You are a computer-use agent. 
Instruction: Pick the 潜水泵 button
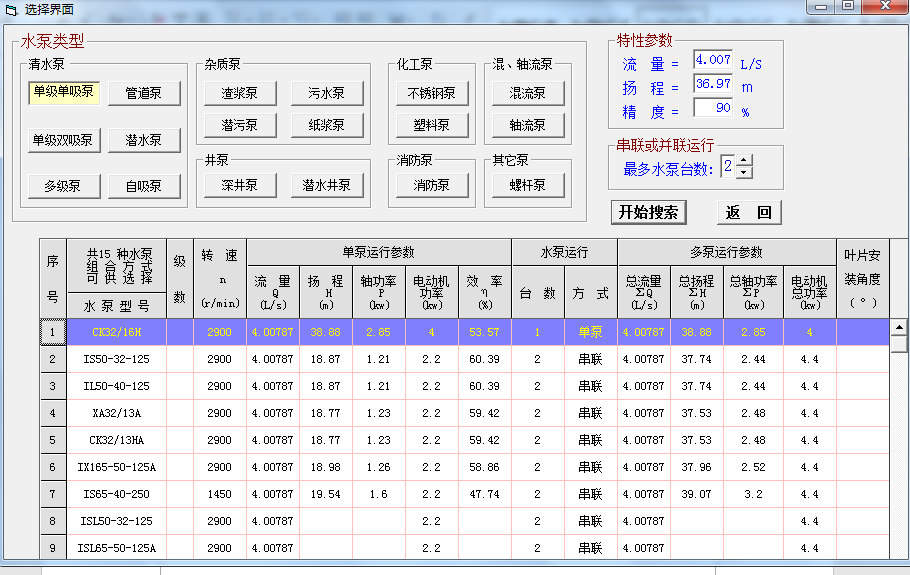(144, 140)
